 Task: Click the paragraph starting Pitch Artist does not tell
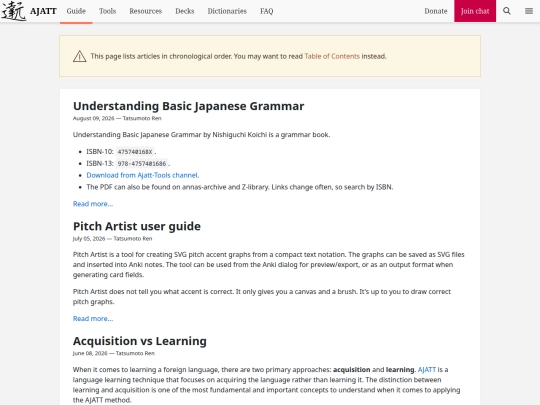pyautogui.click(x=262, y=297)
